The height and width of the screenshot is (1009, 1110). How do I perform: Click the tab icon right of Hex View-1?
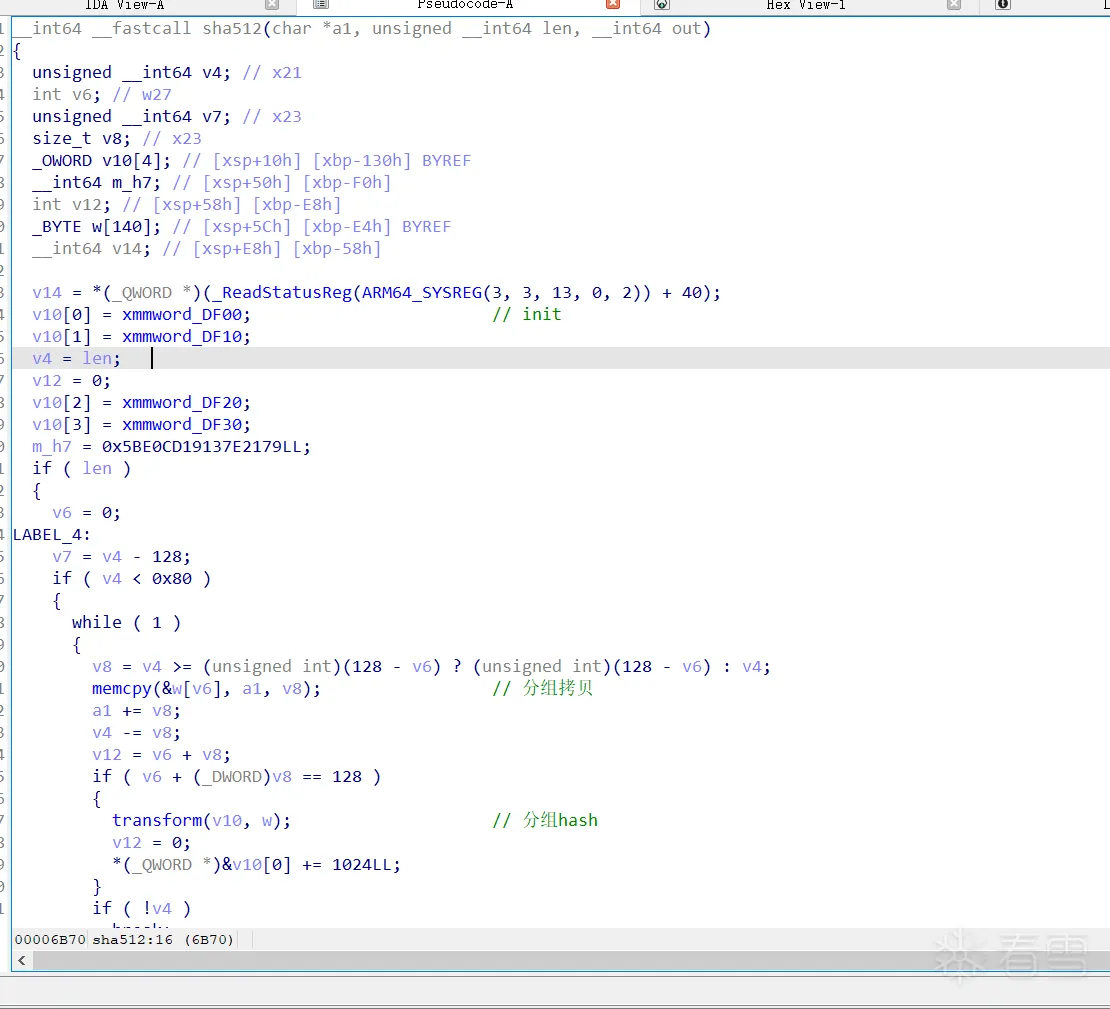click(x=1002, y=5)
